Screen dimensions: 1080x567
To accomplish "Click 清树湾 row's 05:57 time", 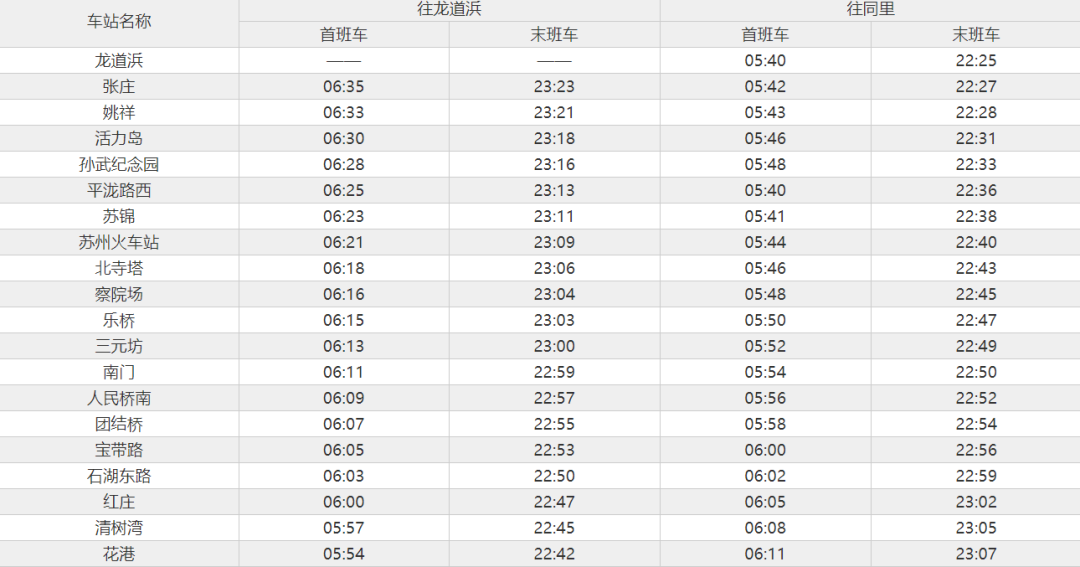I will [344, 528].
